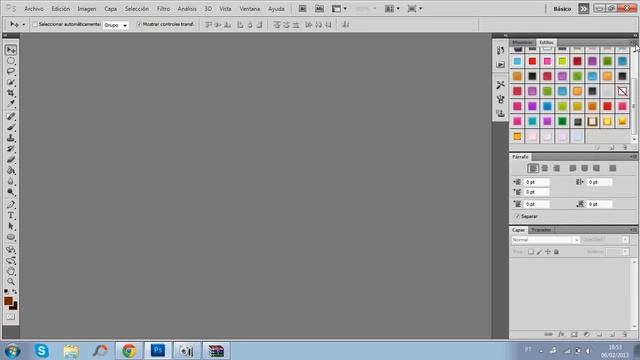Enable justify all in Párrafo panel

[x=612, y=168]
